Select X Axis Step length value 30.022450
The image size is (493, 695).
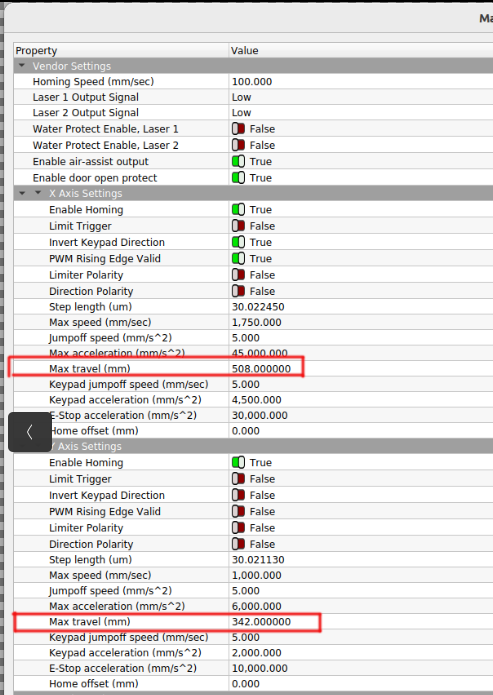[x=258, y=307]
